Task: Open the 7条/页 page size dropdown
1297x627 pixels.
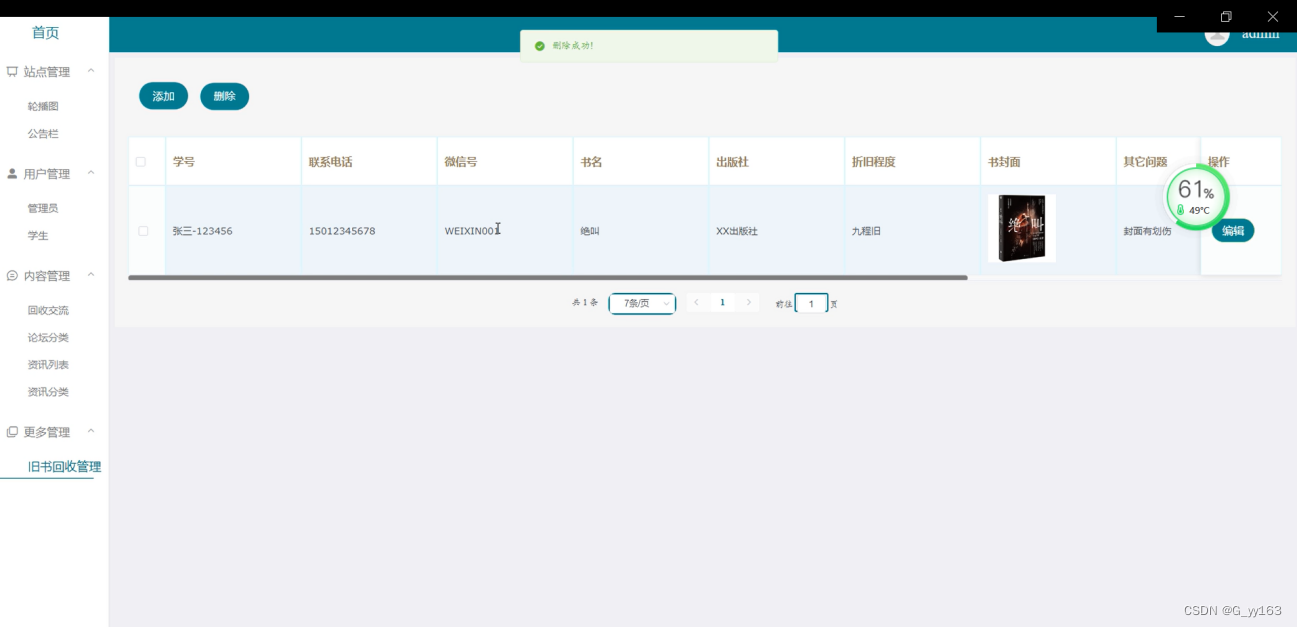Action: 642,303
